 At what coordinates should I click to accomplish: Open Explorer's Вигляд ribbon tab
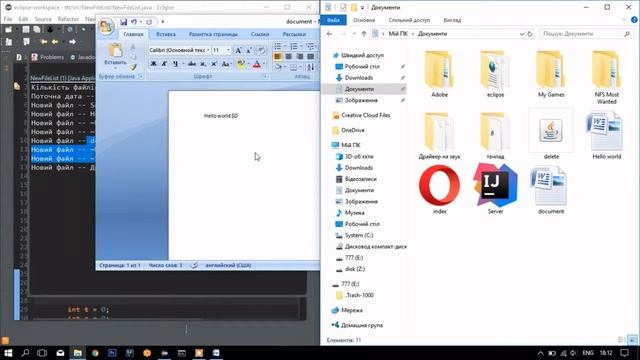coord(452,20)
